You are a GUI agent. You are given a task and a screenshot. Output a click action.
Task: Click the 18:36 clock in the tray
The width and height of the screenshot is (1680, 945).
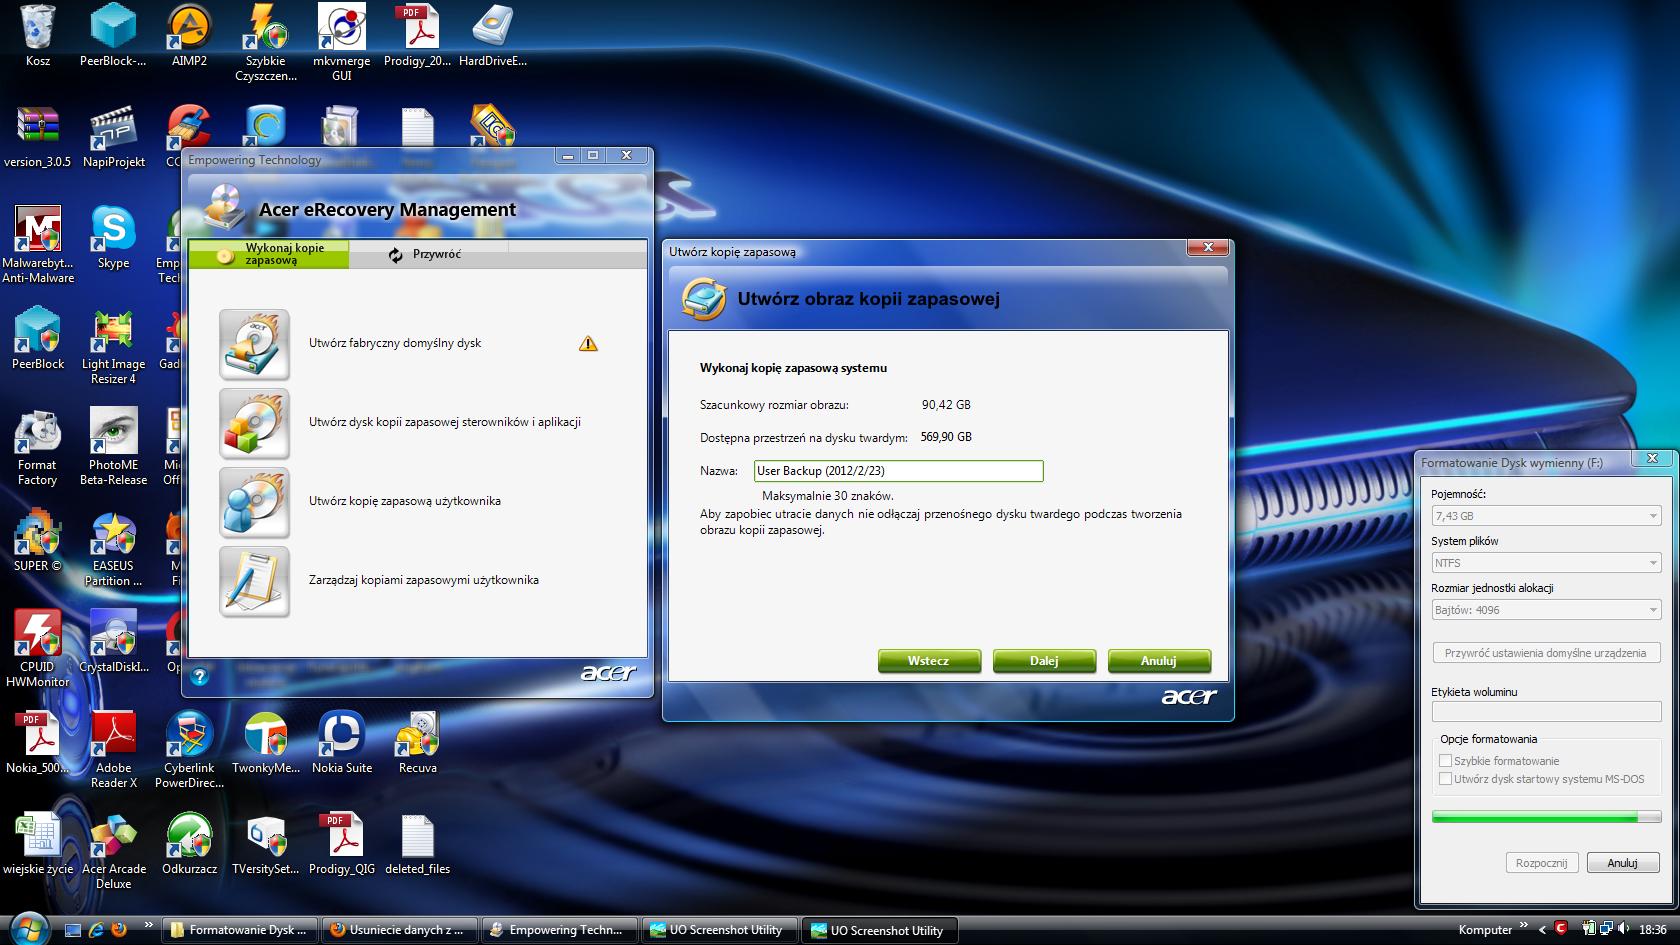pos(1654,930)
